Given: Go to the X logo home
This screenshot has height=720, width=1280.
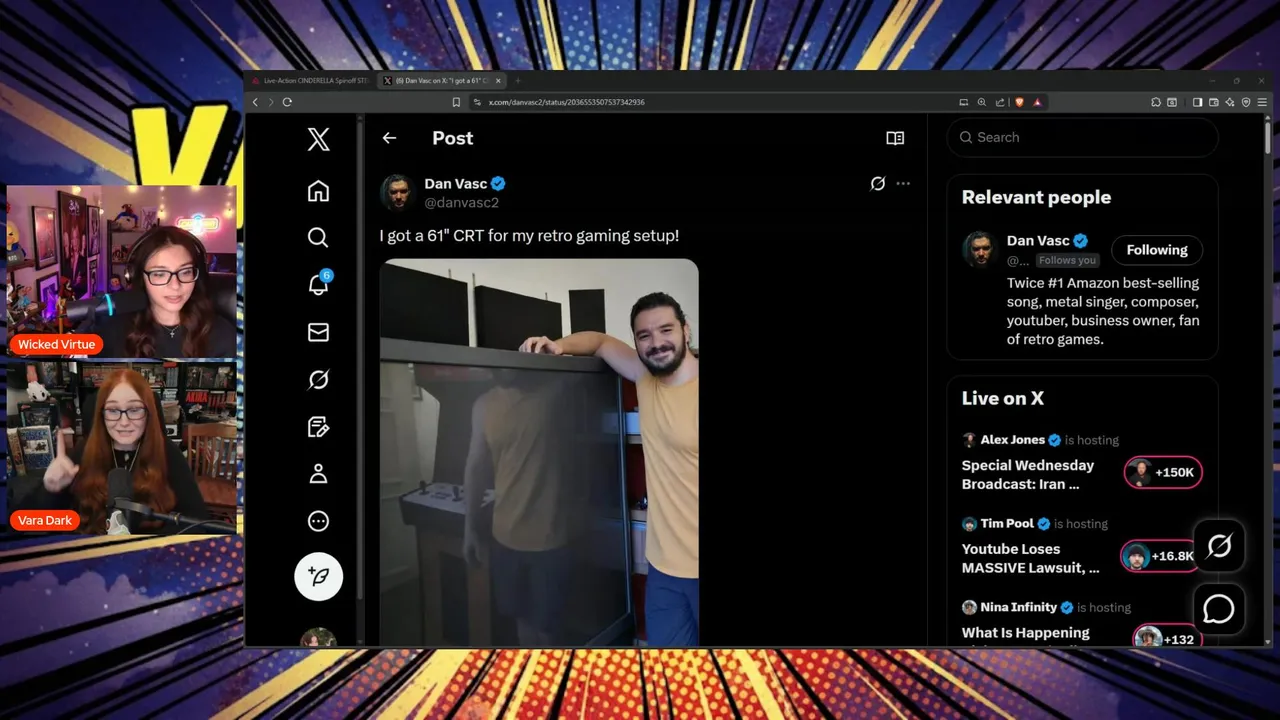Looking at the screenshot, I should [318, 139].
